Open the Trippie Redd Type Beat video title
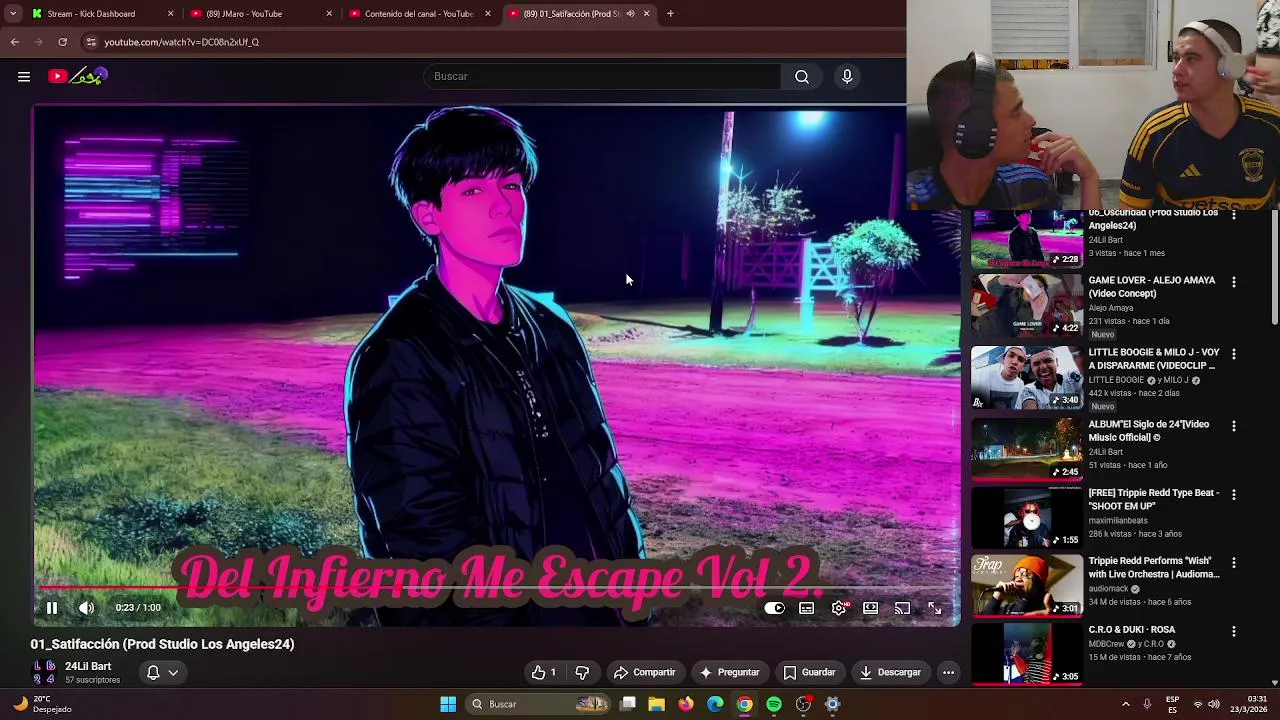The height and width of the screenshot is (720, 1280). pos(1154,500)
